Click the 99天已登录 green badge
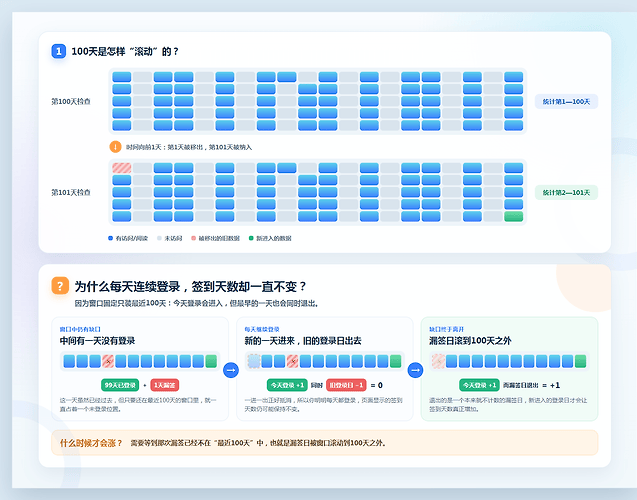This screenshot has height=500, width=637. click(120, 385)
